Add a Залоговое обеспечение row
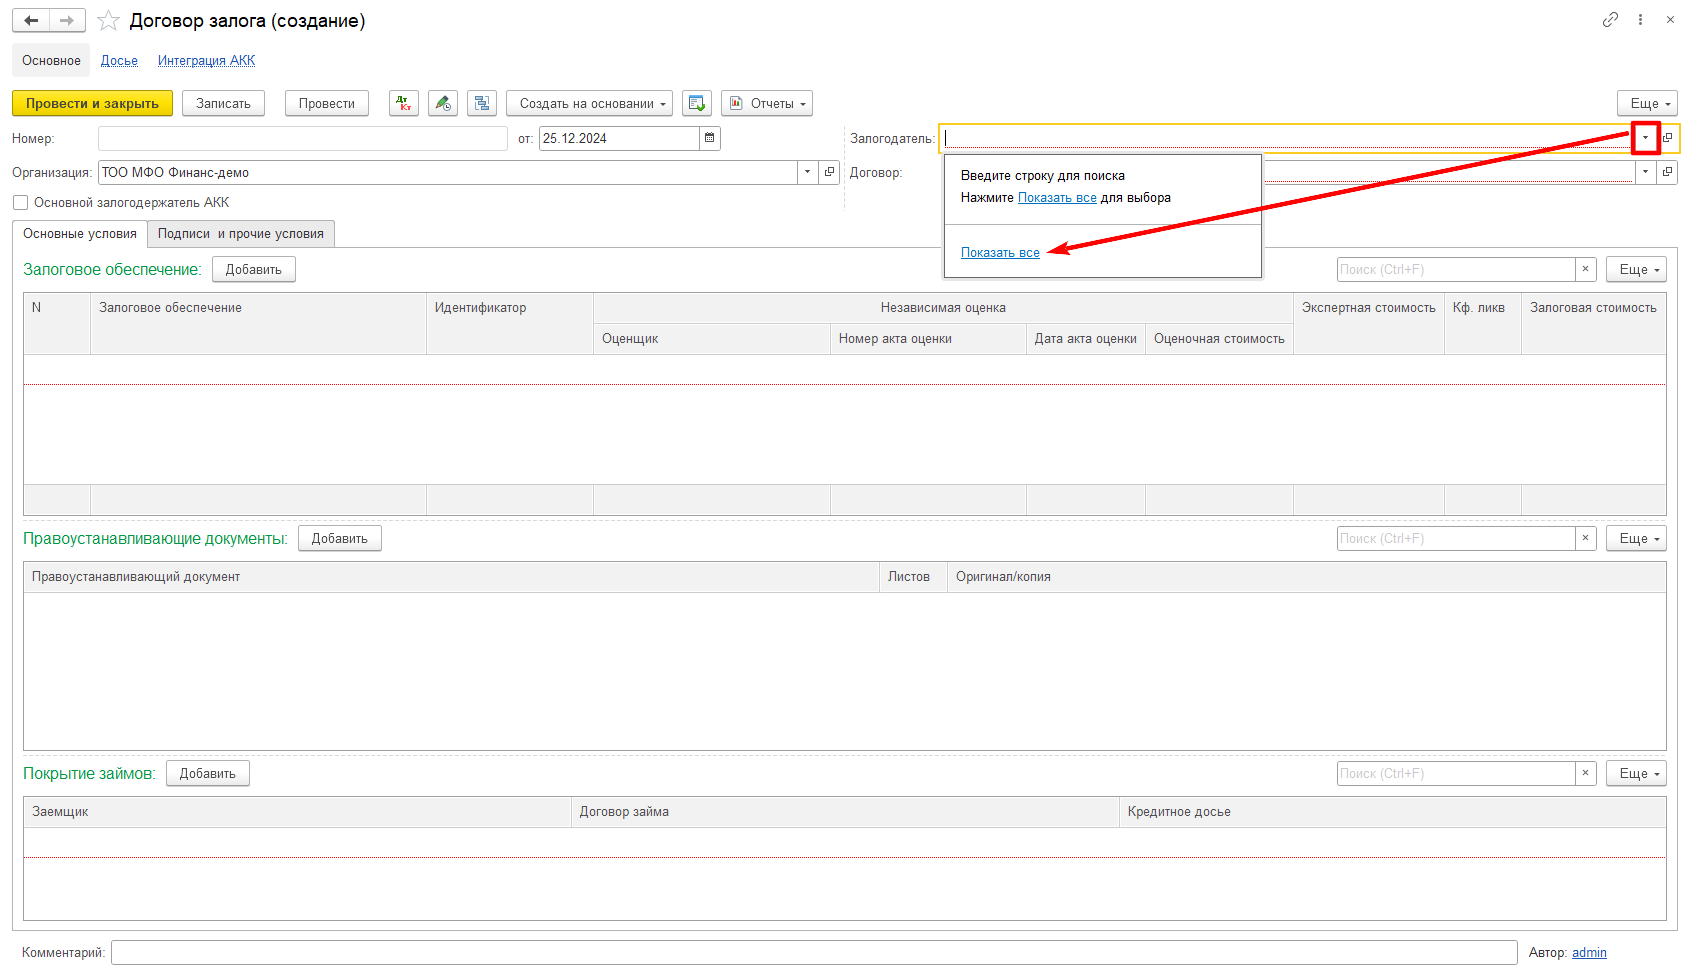This screenshot has width=1693, height=966. (254, 269)
